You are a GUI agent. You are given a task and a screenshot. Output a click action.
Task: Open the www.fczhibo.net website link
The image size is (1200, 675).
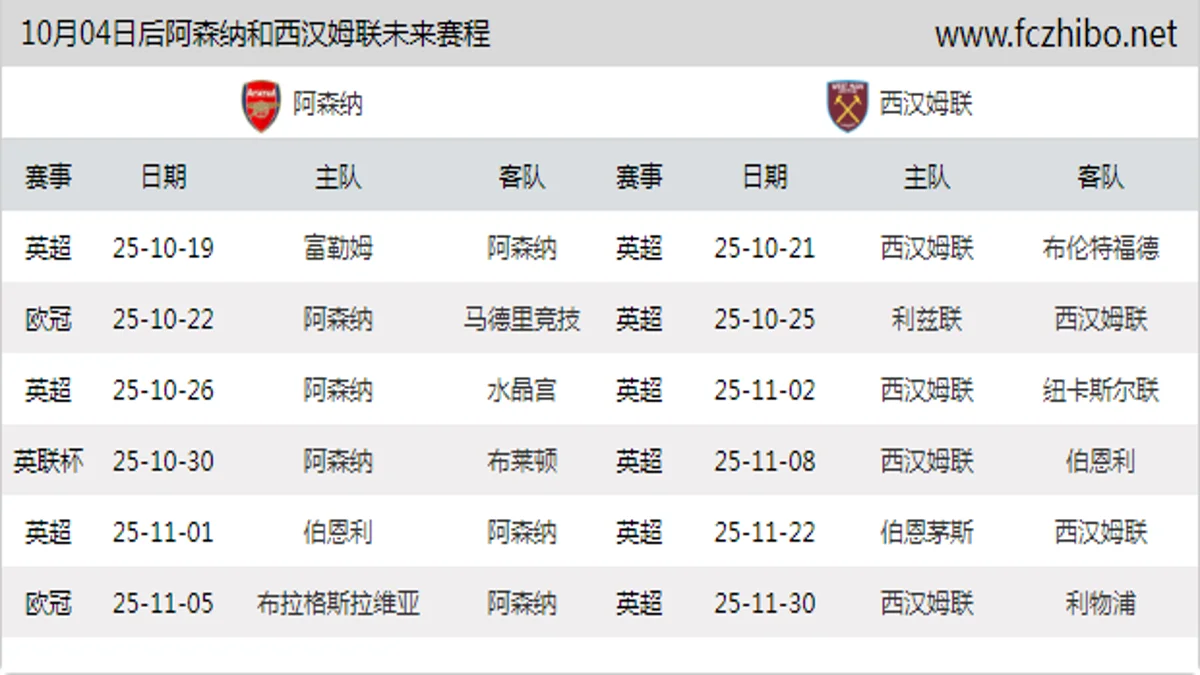point(1055,35)
